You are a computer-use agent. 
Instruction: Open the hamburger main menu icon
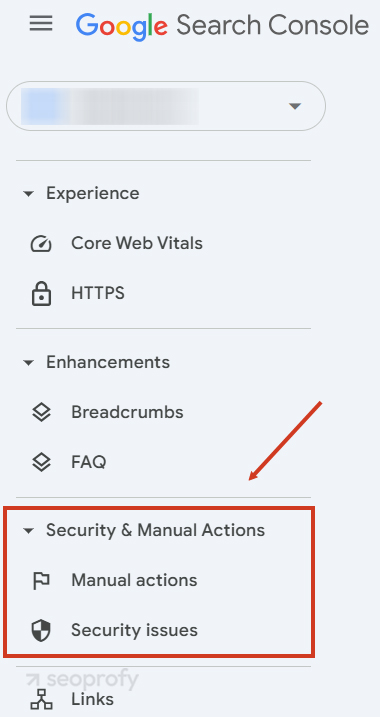click(x=41, y=23)
